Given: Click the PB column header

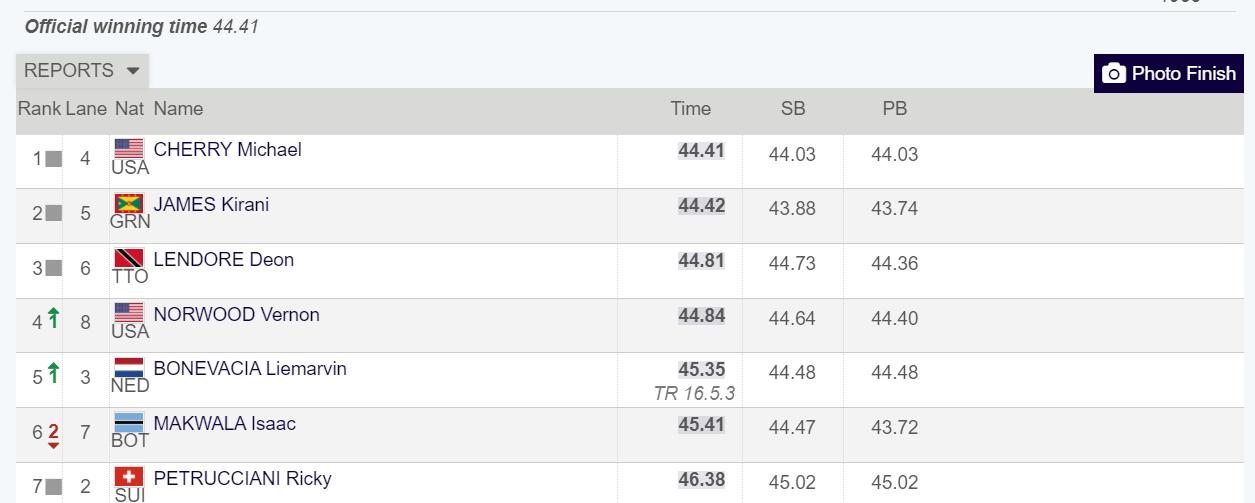Looking at the screenshot, I should (895, 109).
